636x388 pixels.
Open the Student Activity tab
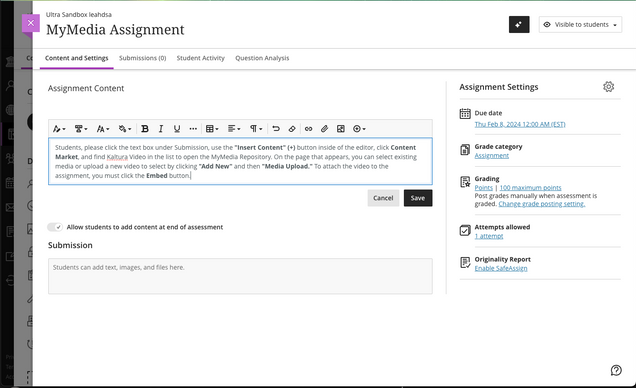coord(200,58)
